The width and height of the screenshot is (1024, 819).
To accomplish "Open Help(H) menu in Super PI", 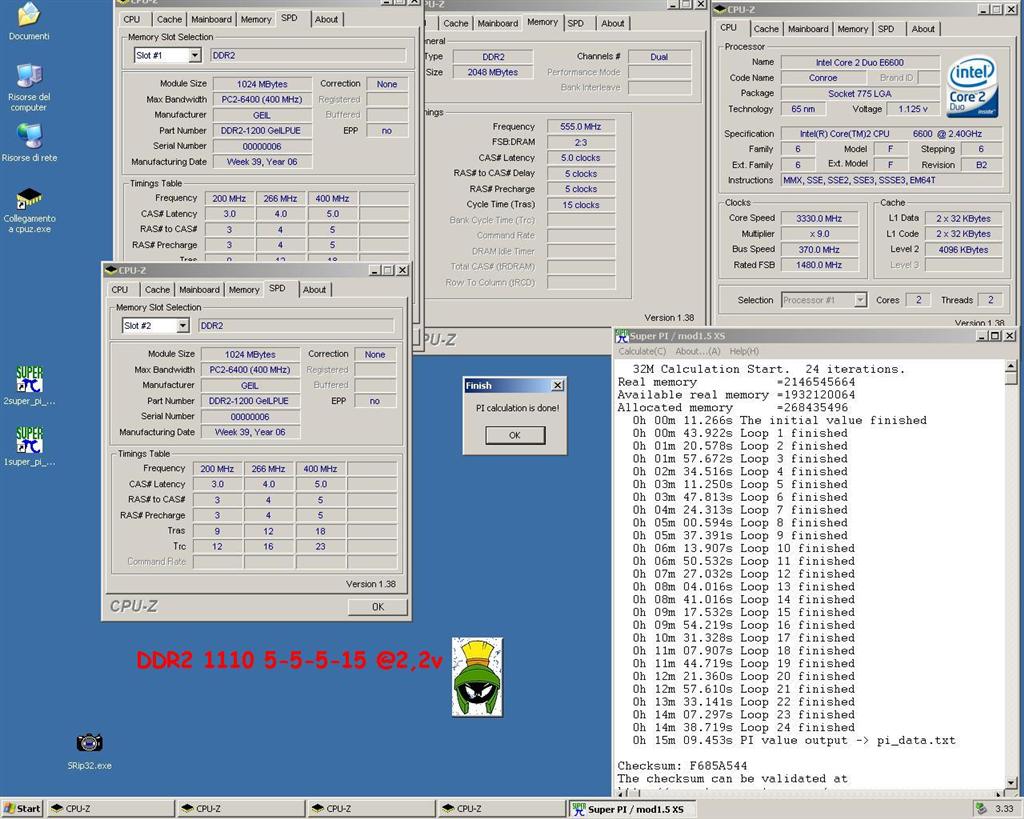I will pyautogui.click(x=744, y=351).
